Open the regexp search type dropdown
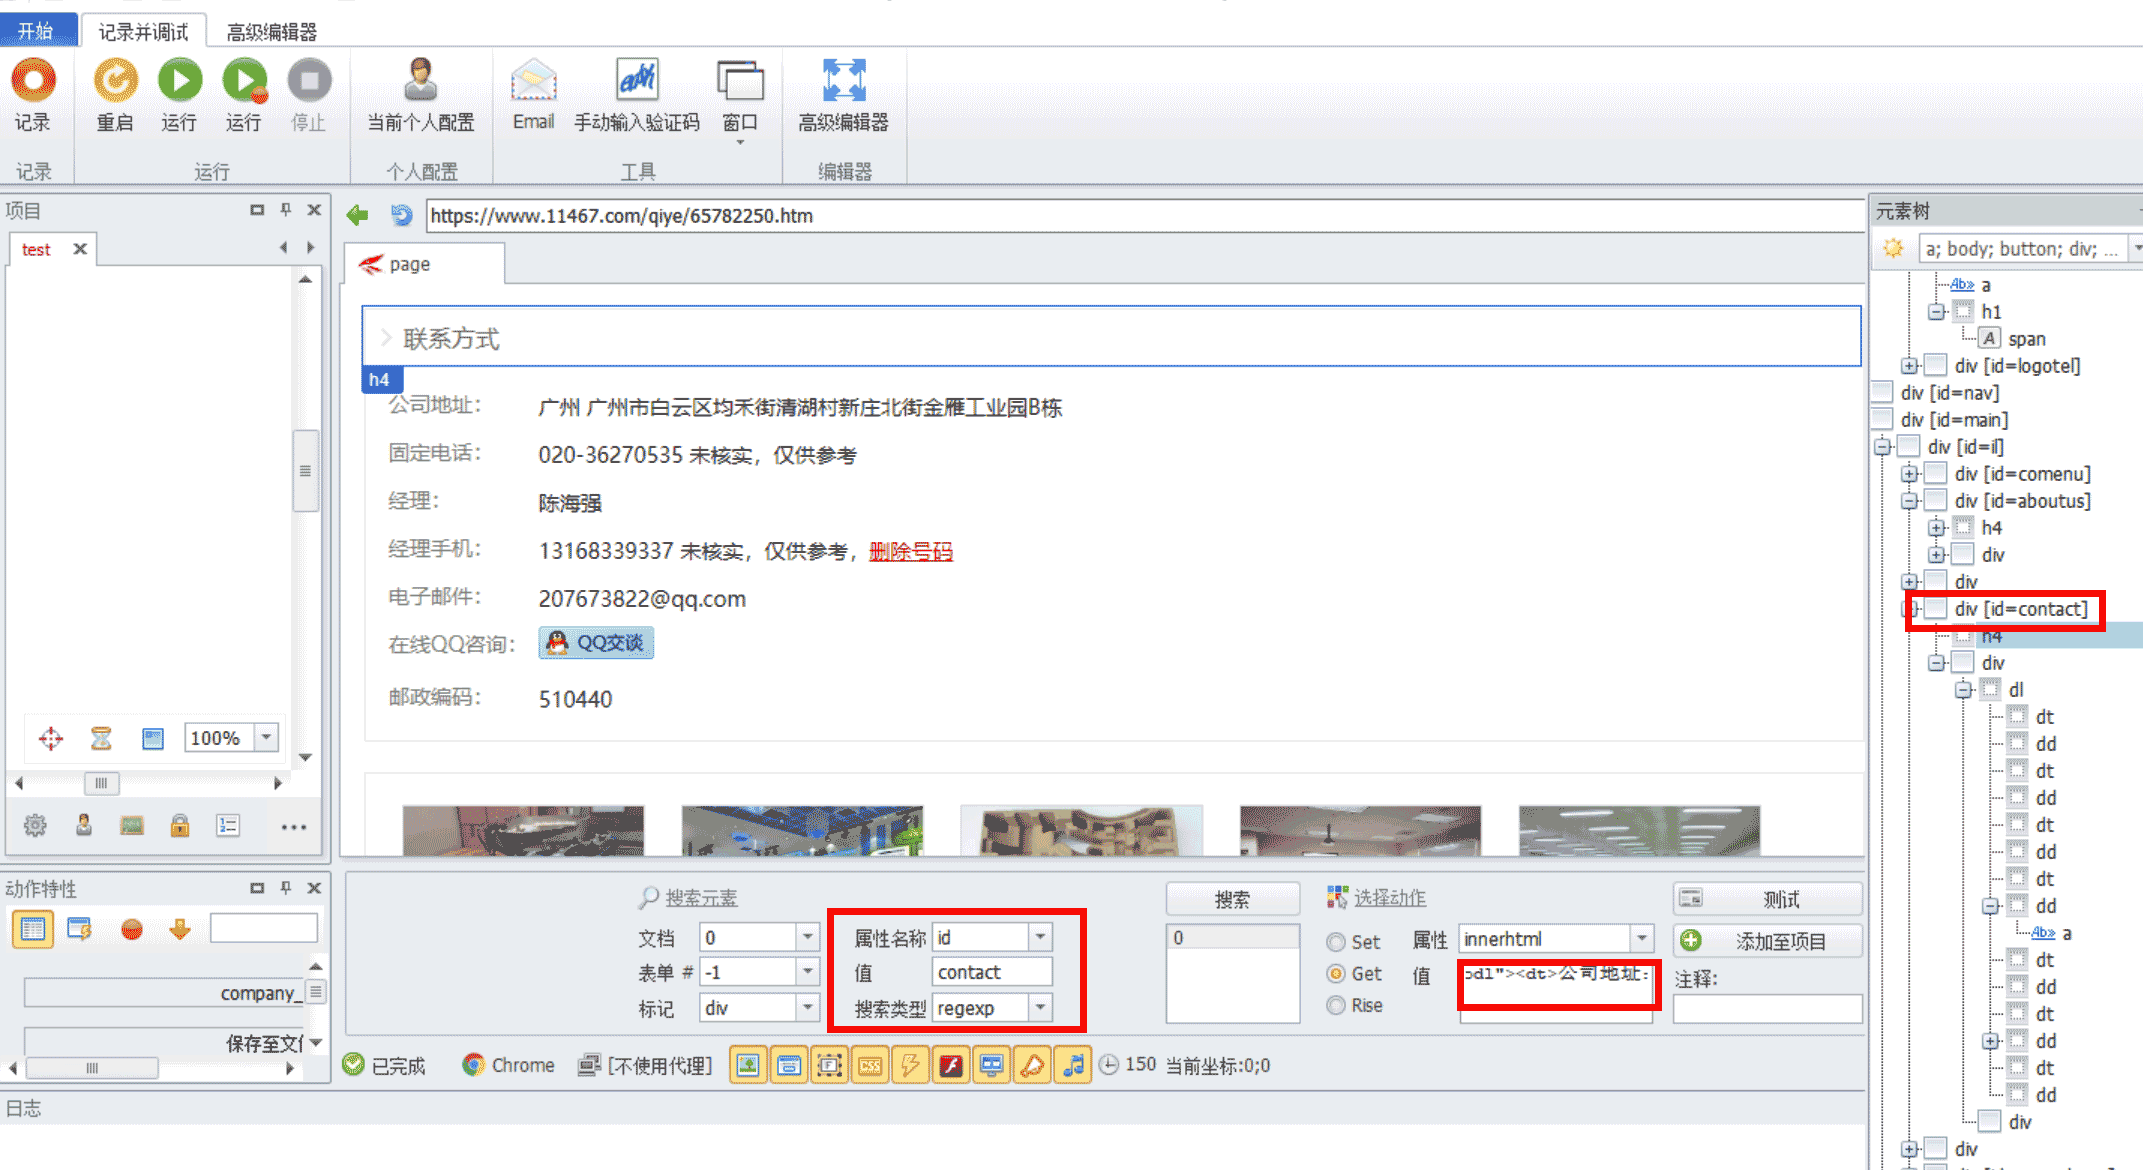 (x=1041, y=1008)
